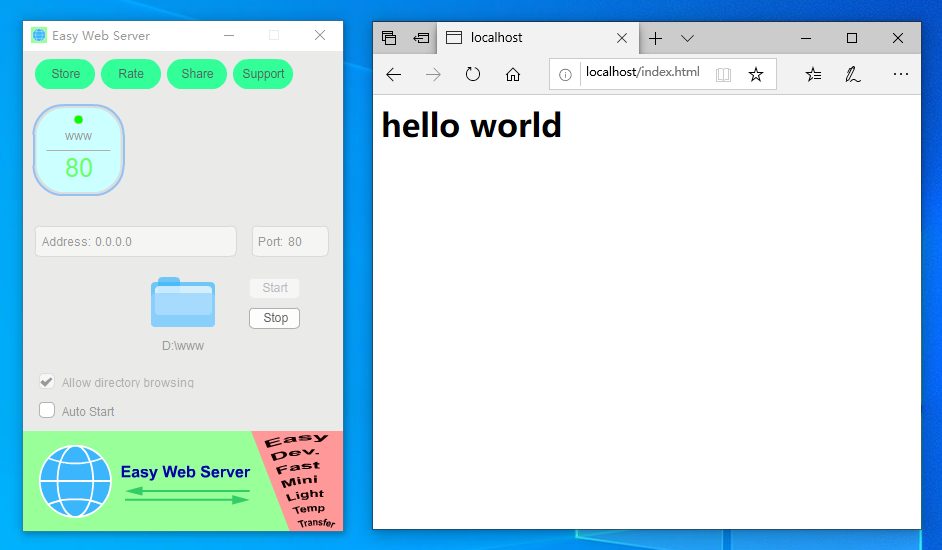Open the Edge Settings and more menu
The image size is (942, 550).
tap(901, 75)
